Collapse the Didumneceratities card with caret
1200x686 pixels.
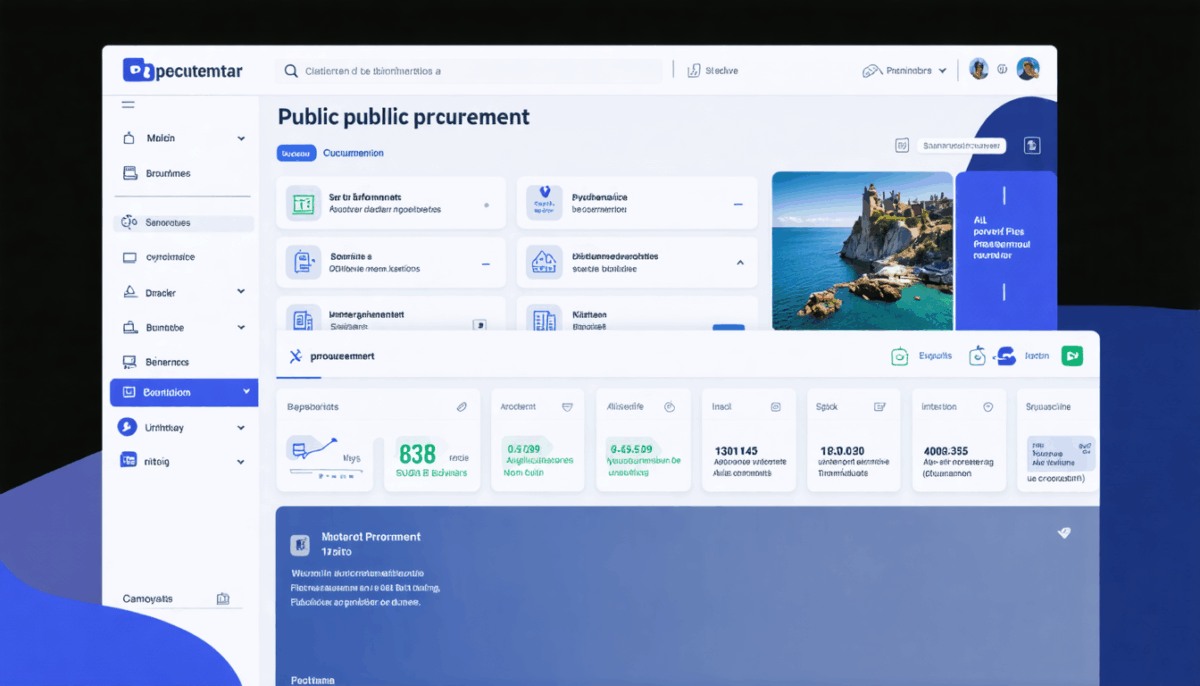pos(740,262)
